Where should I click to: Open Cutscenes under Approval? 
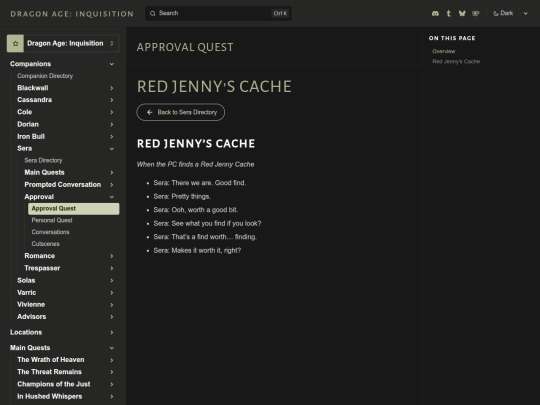point(45,244)
